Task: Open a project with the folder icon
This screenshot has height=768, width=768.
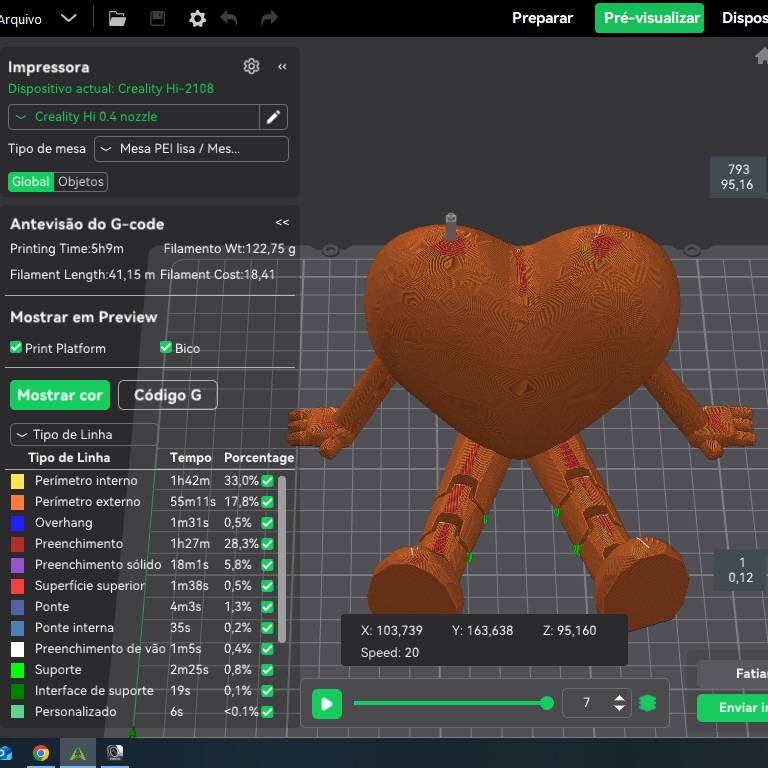Action: (x=117, y=18)
